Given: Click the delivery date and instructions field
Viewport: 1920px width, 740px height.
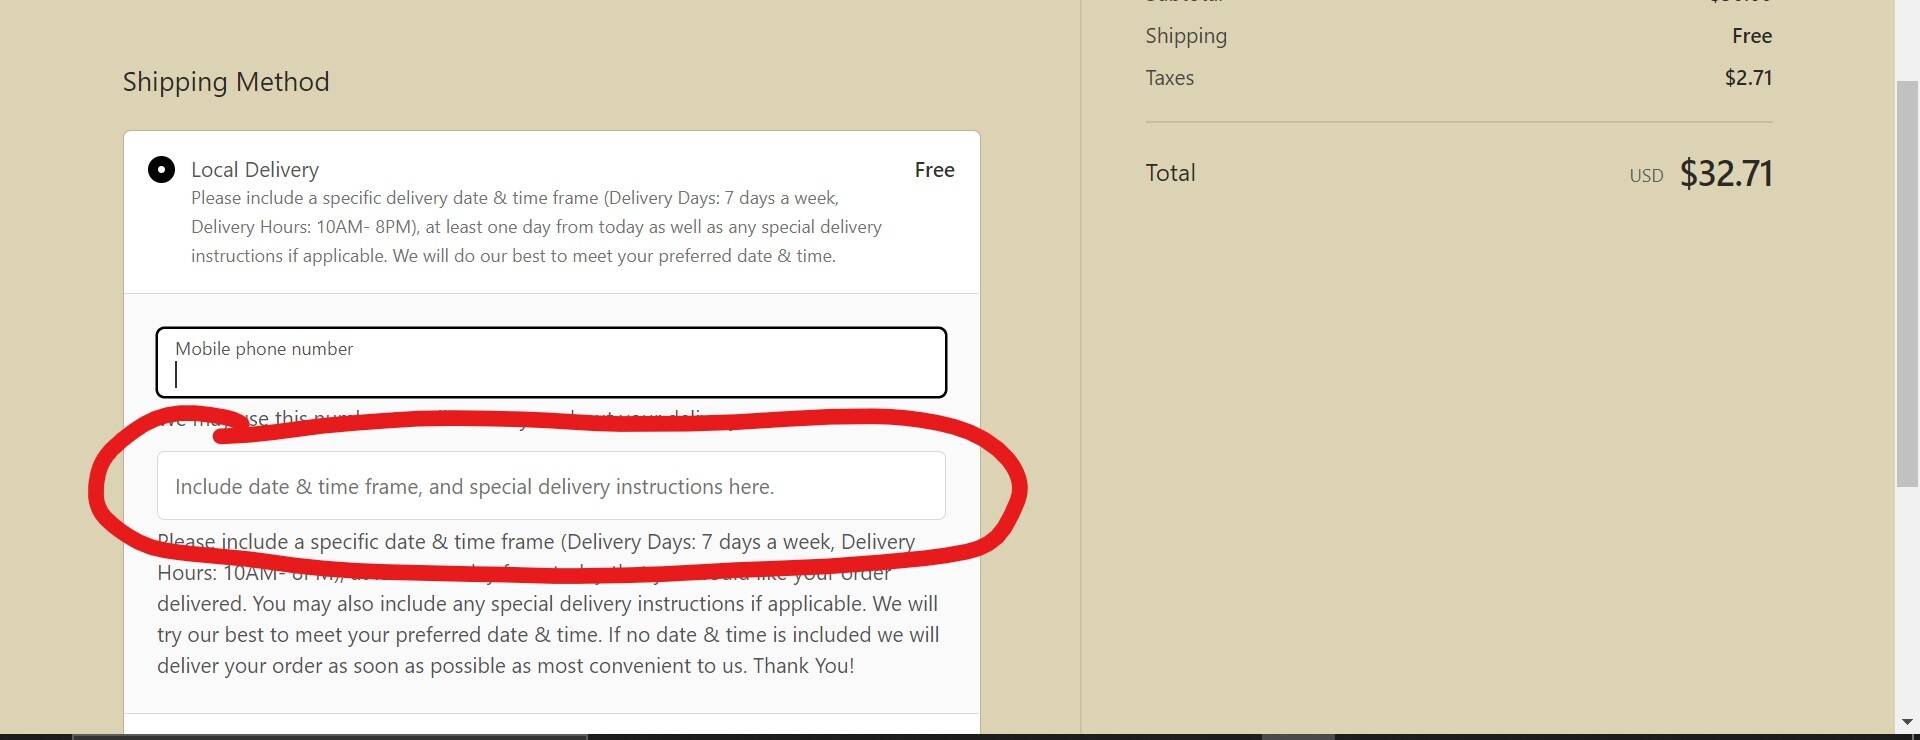Looking at the screenshot, I should (550, 486).
